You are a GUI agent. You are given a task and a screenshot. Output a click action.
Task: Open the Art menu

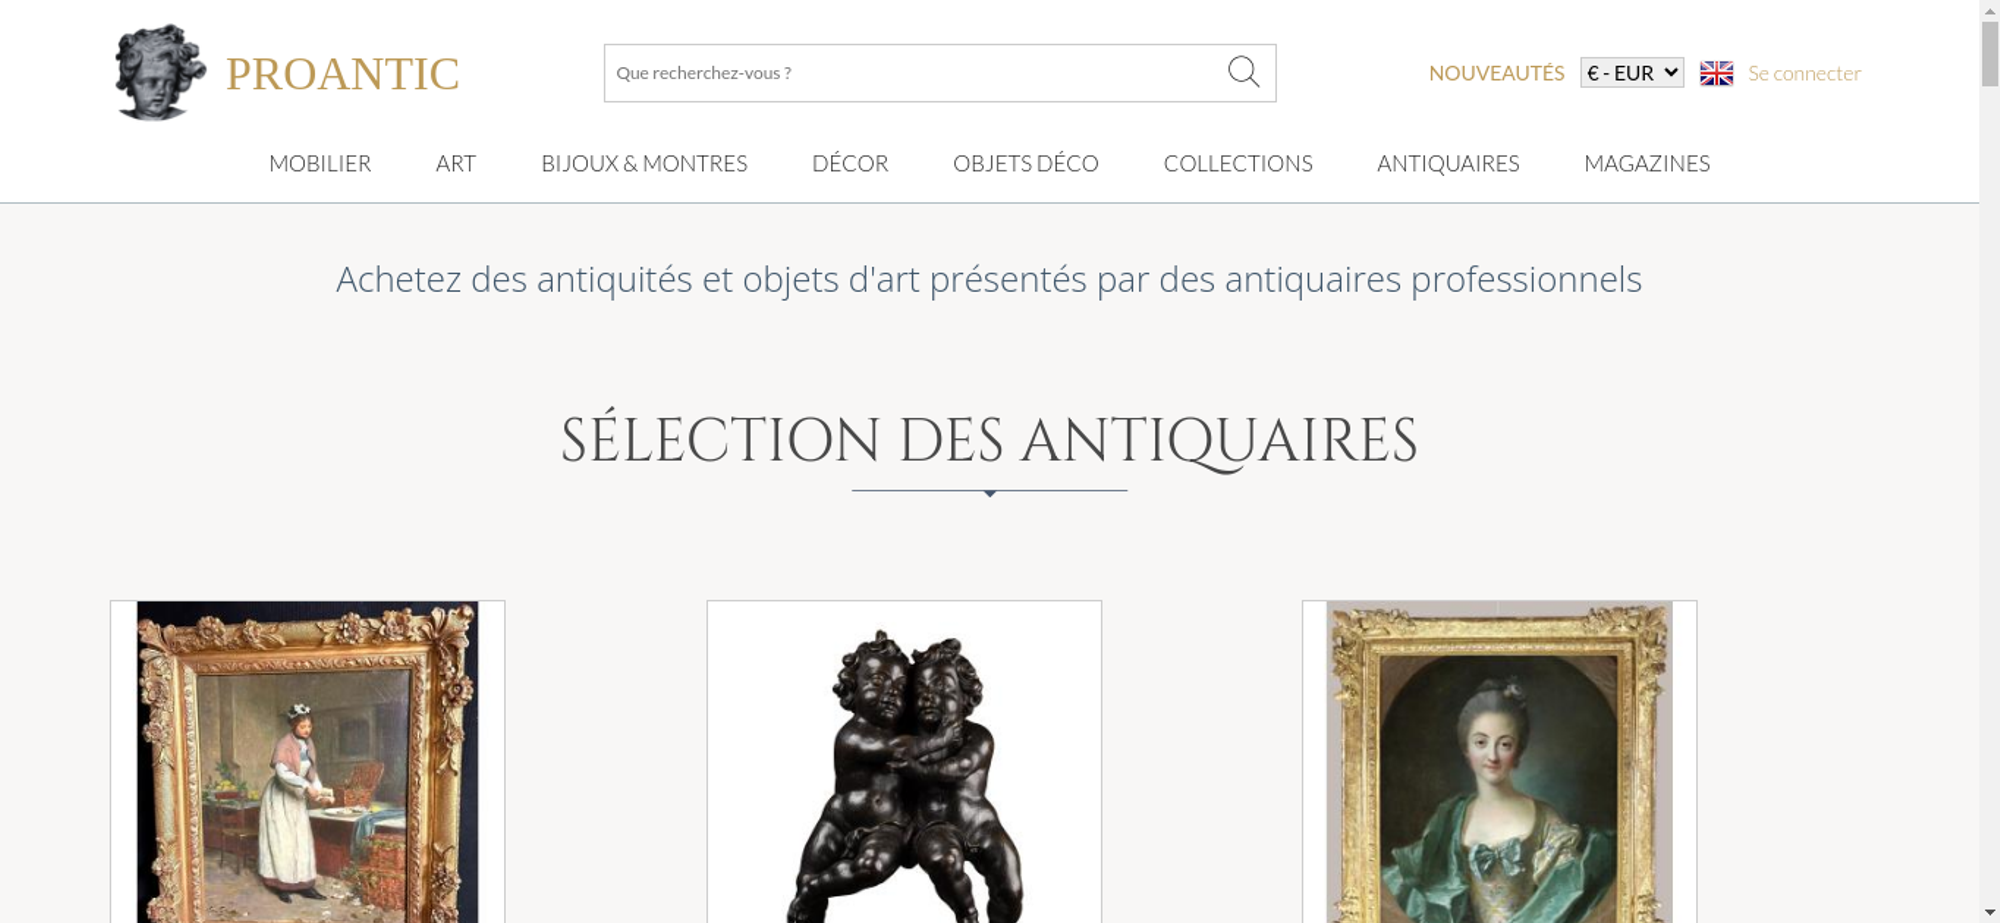pyautogui.click(x=456, y=163)
